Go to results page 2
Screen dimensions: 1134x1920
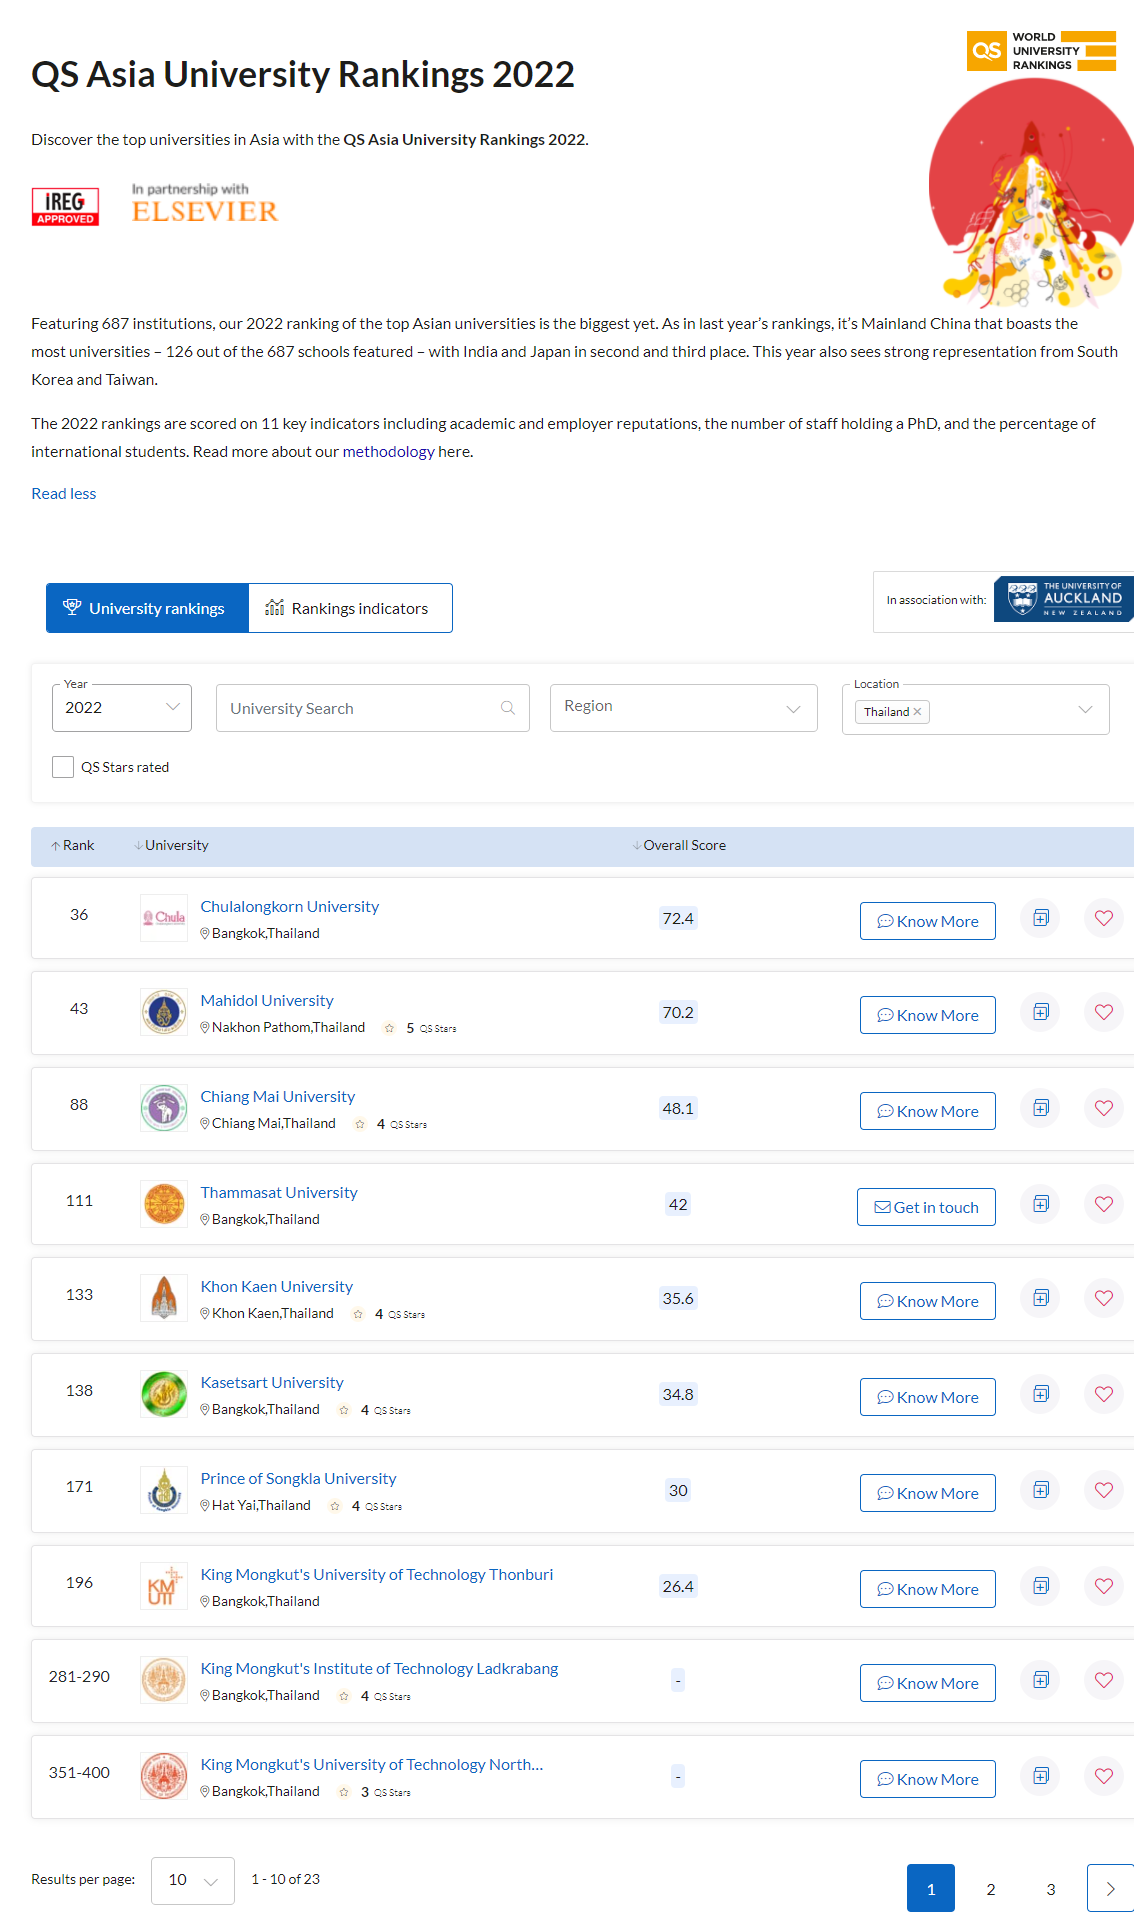[991, 1889]
